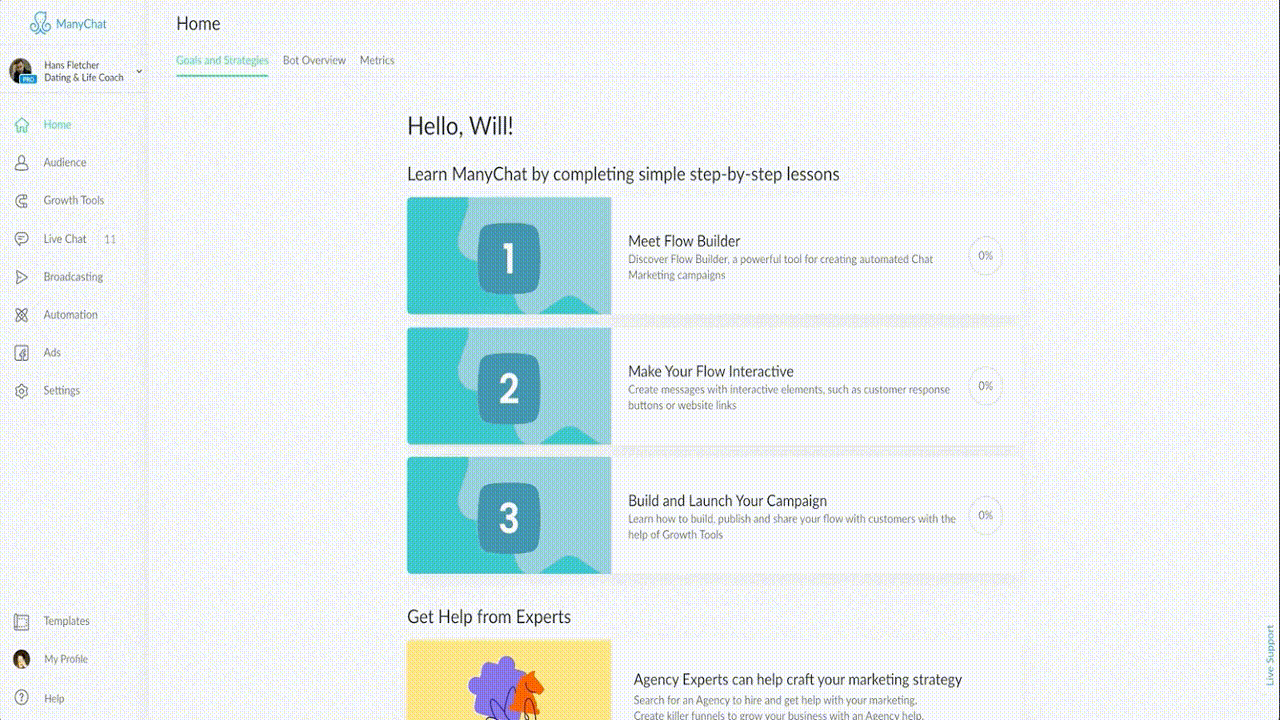1280x720 pixels.
Task: Switch to the Bot Overview tab
Action: pos(314,60)
